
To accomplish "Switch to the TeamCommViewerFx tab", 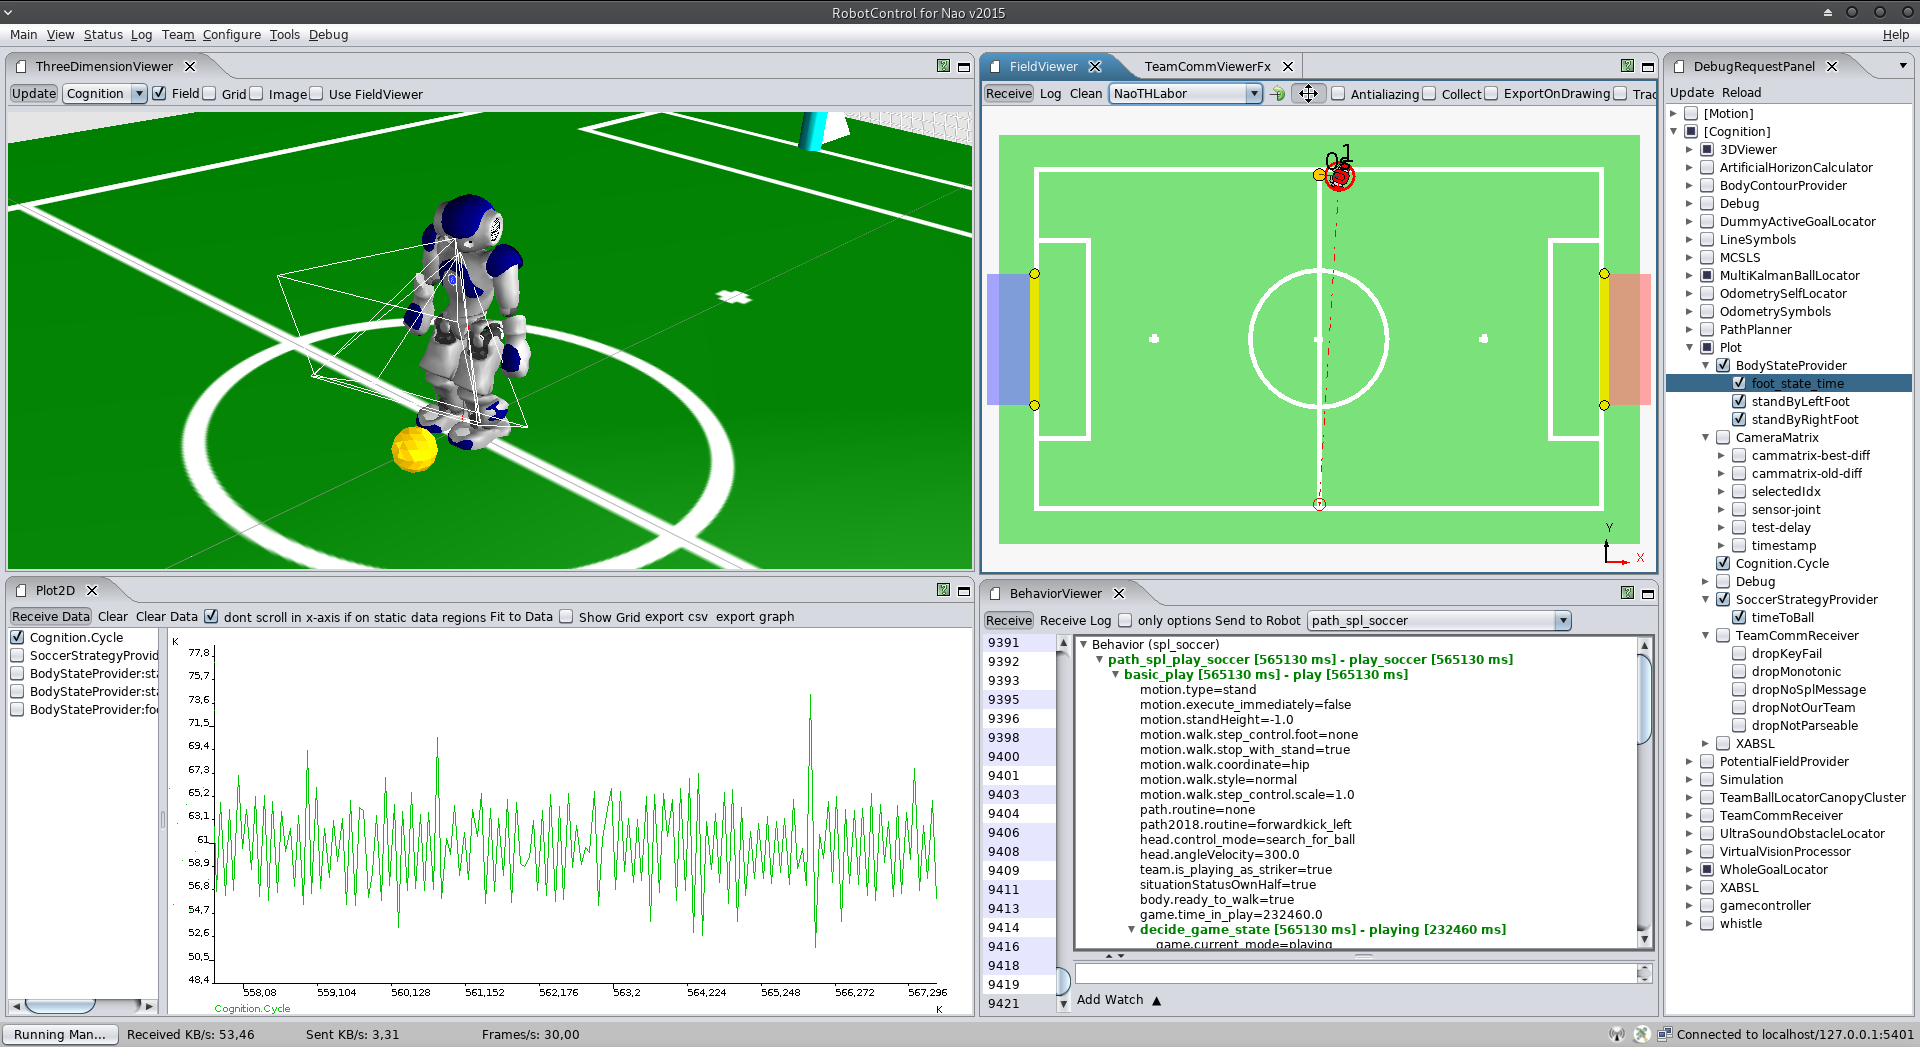I will click(1207, 67).
